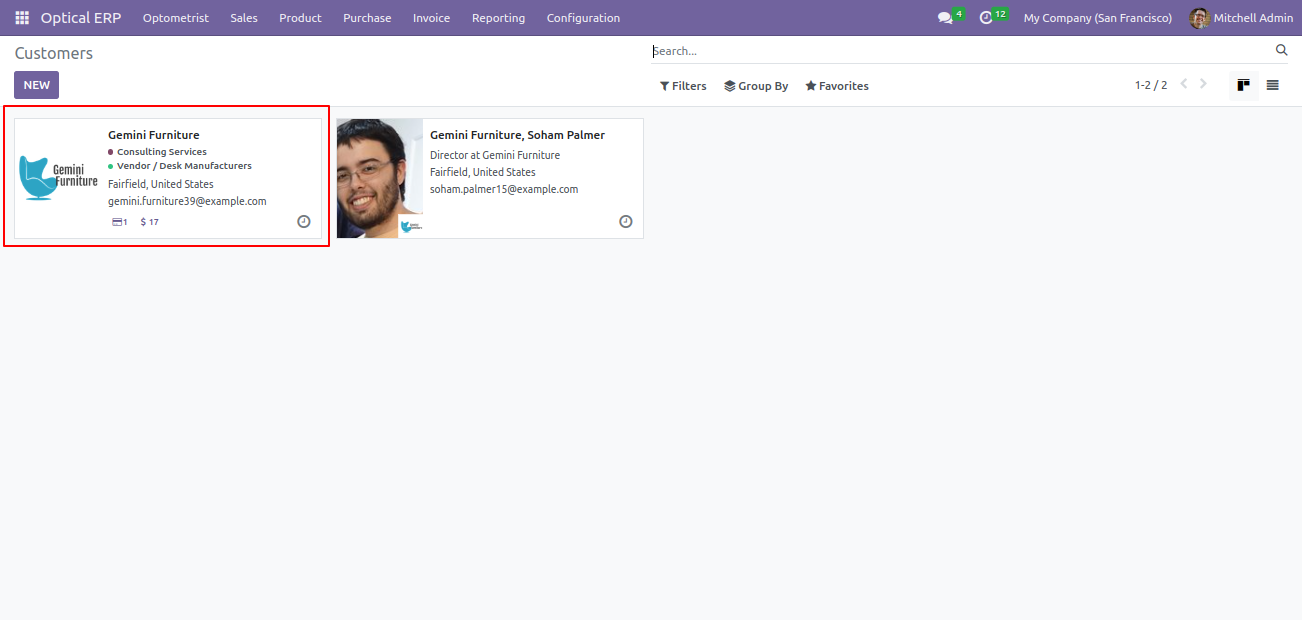The width and height of the screenshot is (1302, 620).
Task: Open the Purchase menu
Action: [367, 18]
